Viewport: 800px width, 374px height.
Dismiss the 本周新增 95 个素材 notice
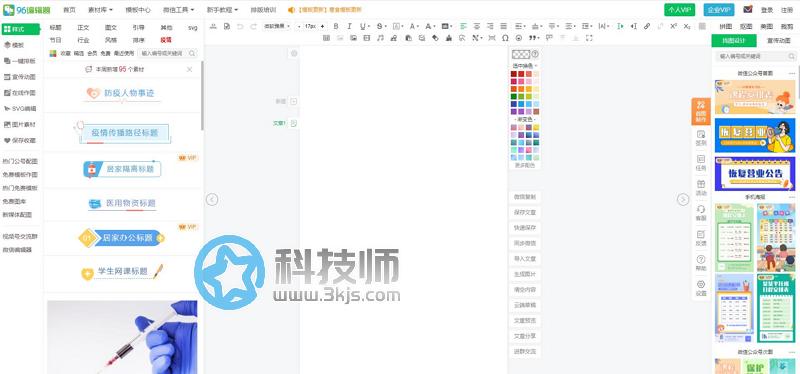[x=189, y=69]
